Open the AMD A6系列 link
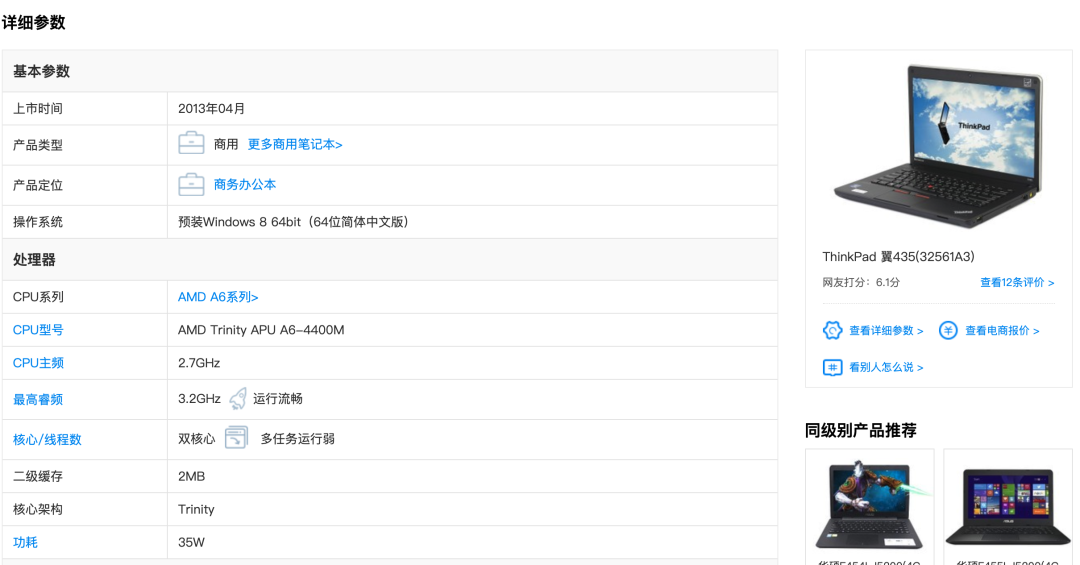The width and height of the screenshot is (1080, 565). (218, 297)
